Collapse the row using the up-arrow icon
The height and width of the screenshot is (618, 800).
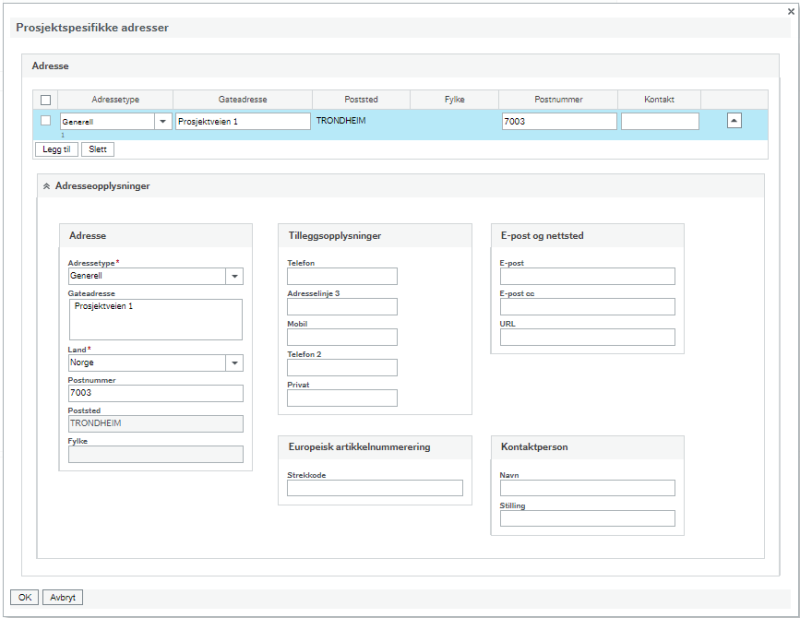(x=734, y=120)
